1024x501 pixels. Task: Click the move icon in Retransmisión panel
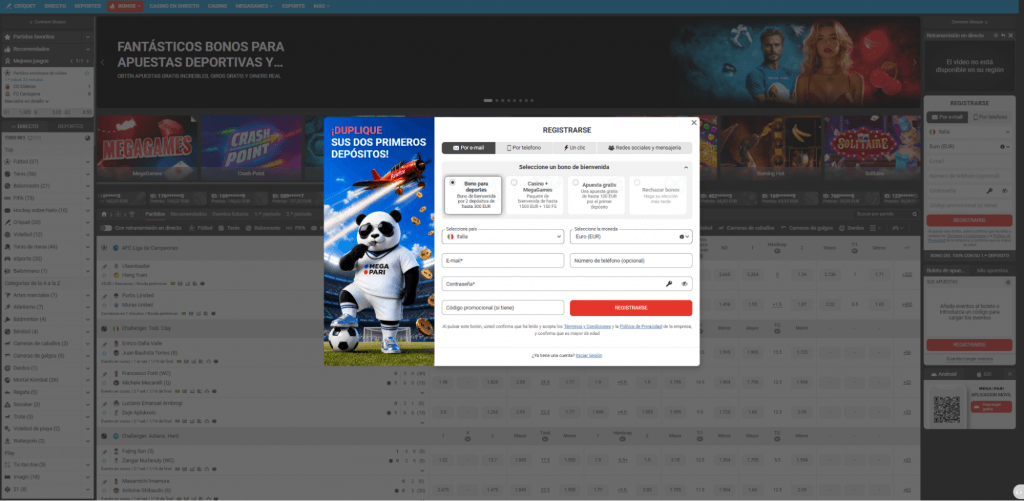(x=996, y=35)
